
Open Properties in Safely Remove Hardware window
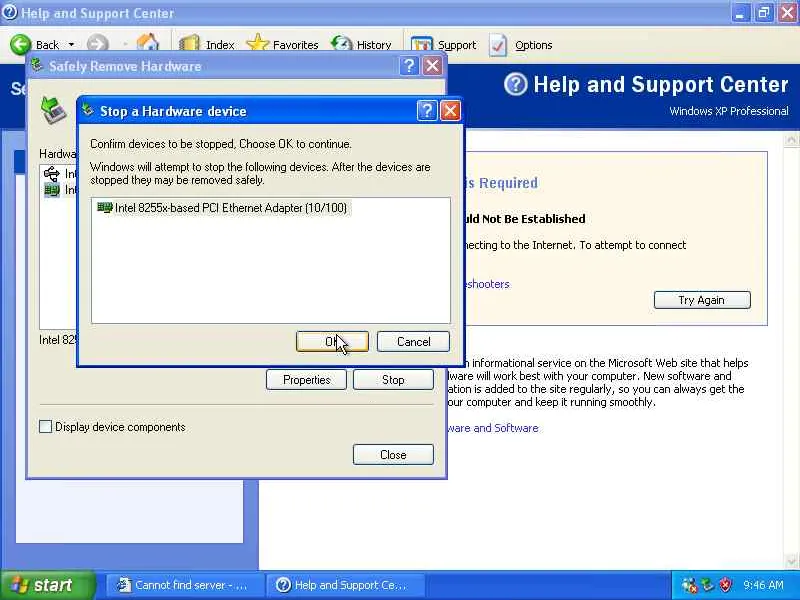click(306, 380)
